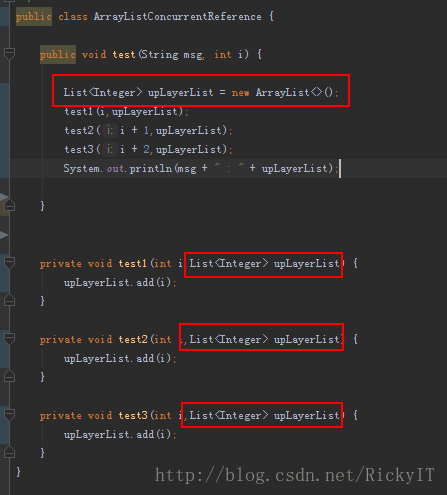The image size is (447, 495).
Task: Click fold end marker of test2 method
Action: 9,377
